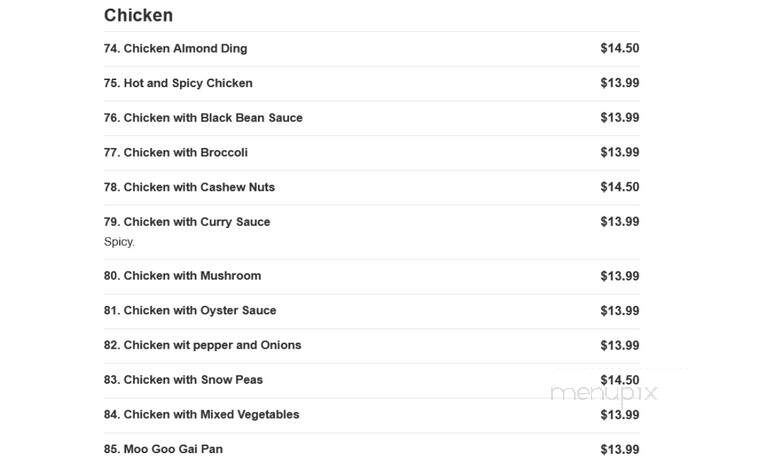This screenshot has width=783, height=476.
Task: Click price beside Hot and Spicy Chicken
Action: [620, 83]
